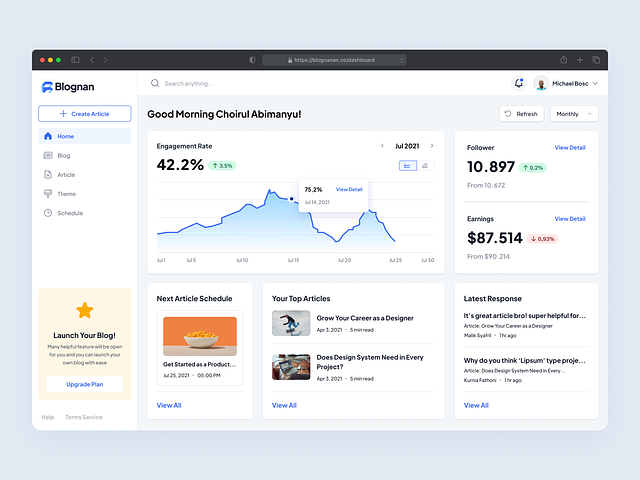
Task: Click the Blognan logo icon
Action: (x=47, y=87)
